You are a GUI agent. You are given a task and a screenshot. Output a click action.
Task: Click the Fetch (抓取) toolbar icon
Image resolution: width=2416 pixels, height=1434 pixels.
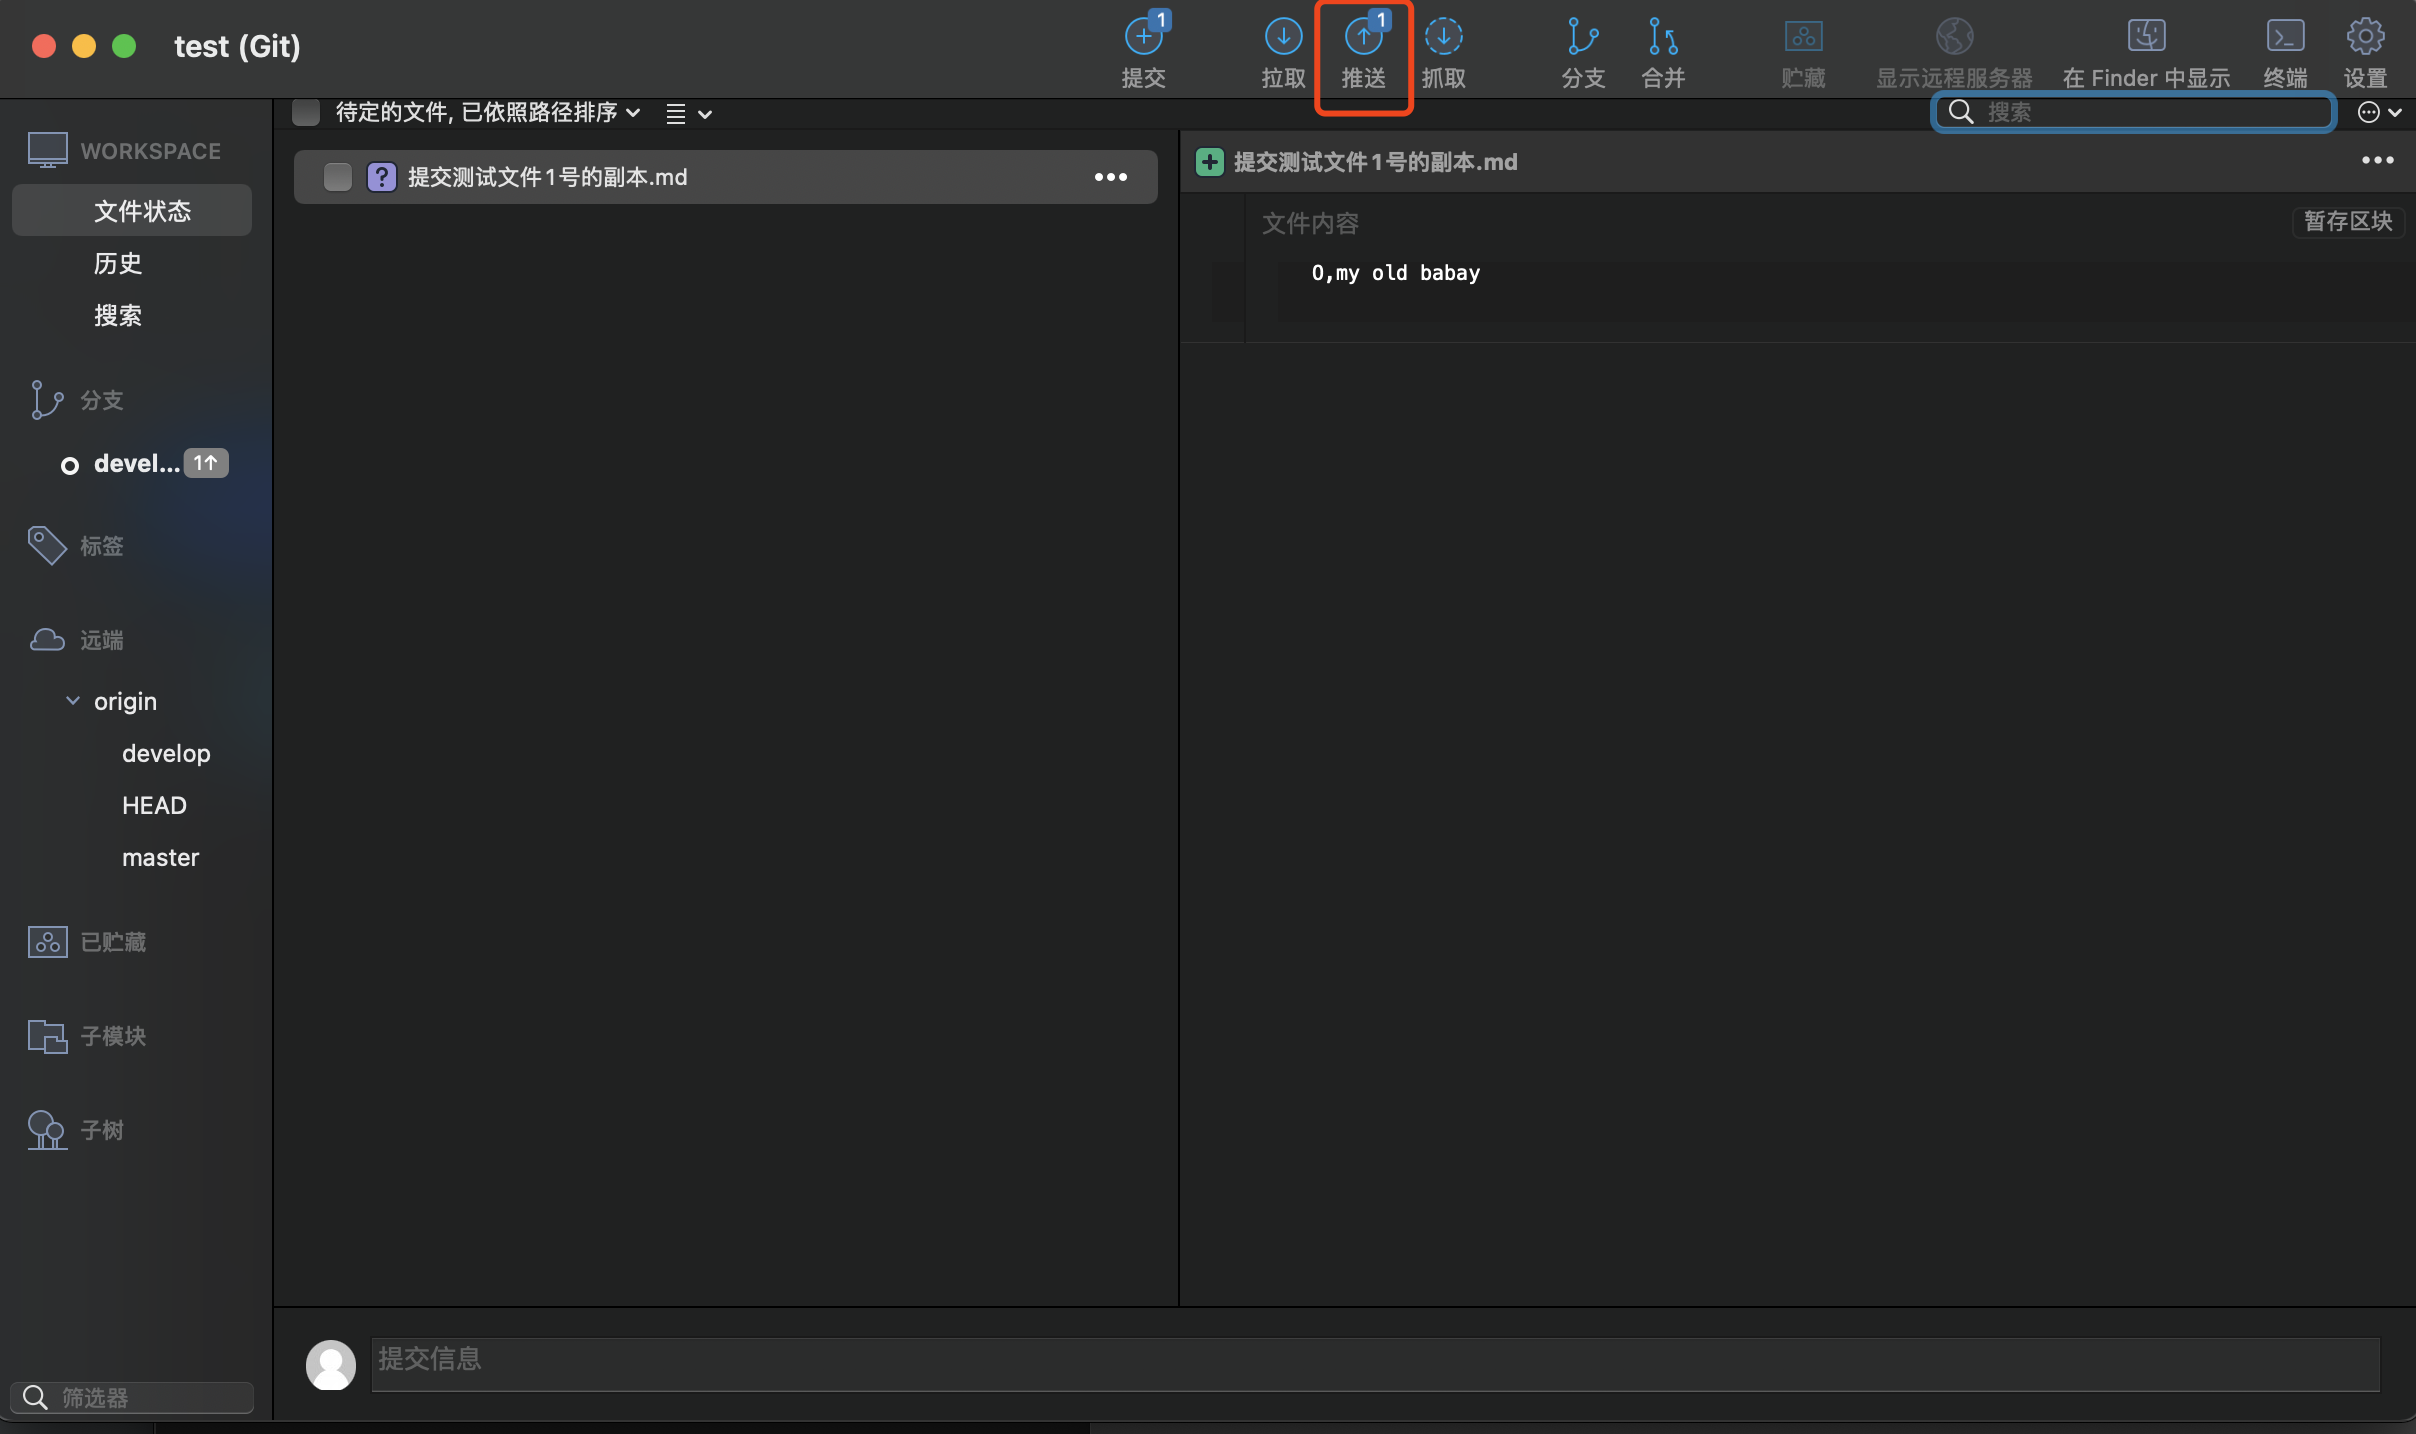point(1443,36)
